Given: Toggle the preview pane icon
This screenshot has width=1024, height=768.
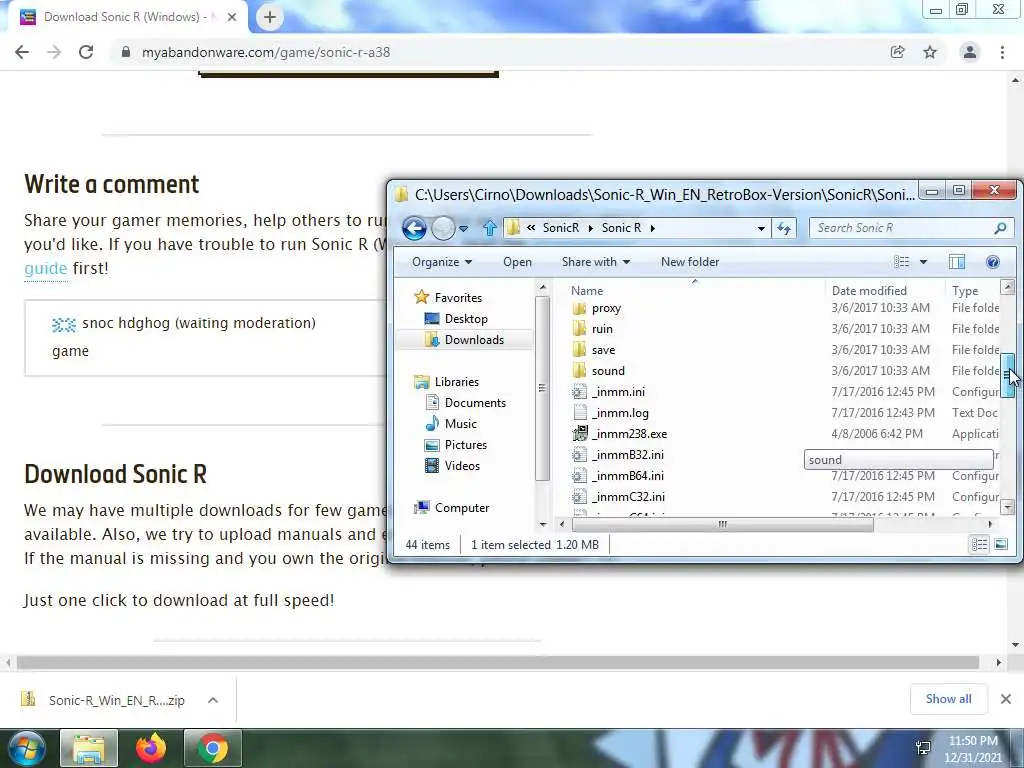Looking at the screenshot, I should (x=957, y=262).
